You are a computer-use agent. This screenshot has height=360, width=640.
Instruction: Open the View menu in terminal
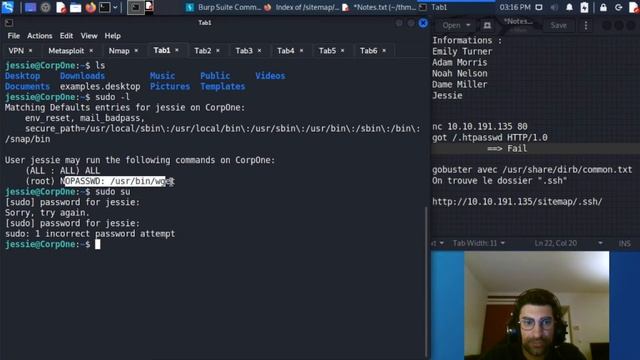tap(89, 36)
